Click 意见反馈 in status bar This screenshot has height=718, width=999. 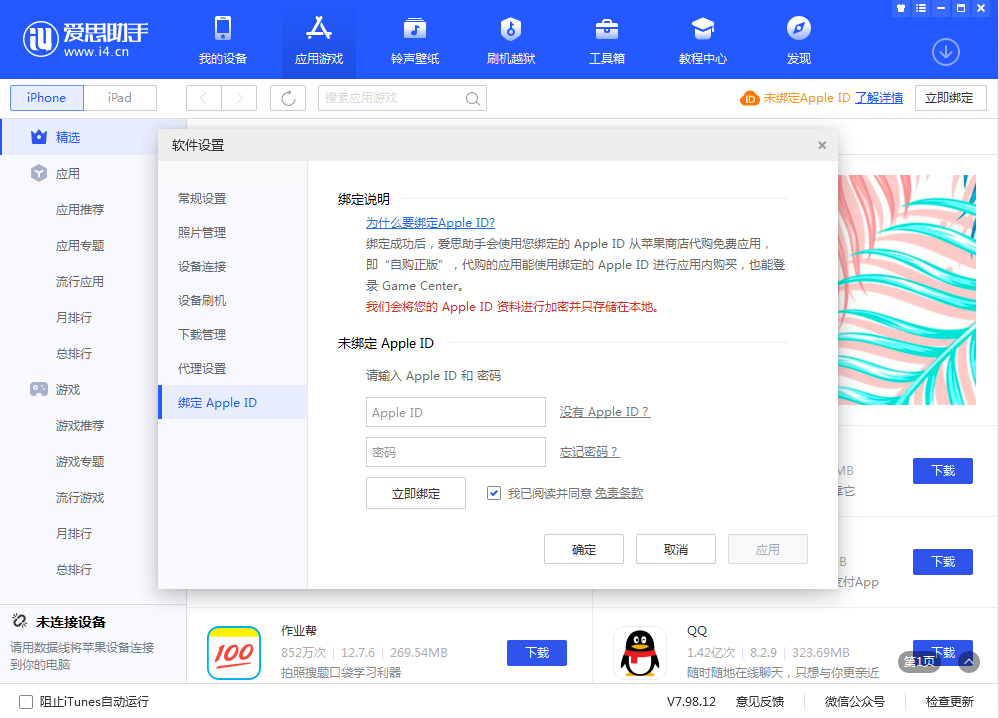[x=760, y=701]
